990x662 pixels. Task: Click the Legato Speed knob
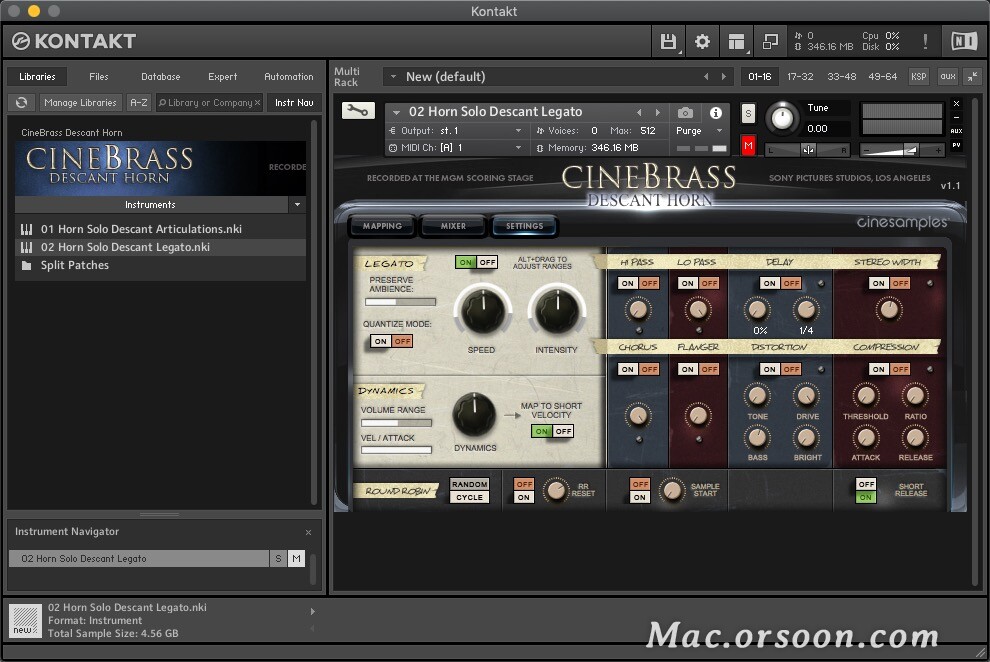click(482, 310)
